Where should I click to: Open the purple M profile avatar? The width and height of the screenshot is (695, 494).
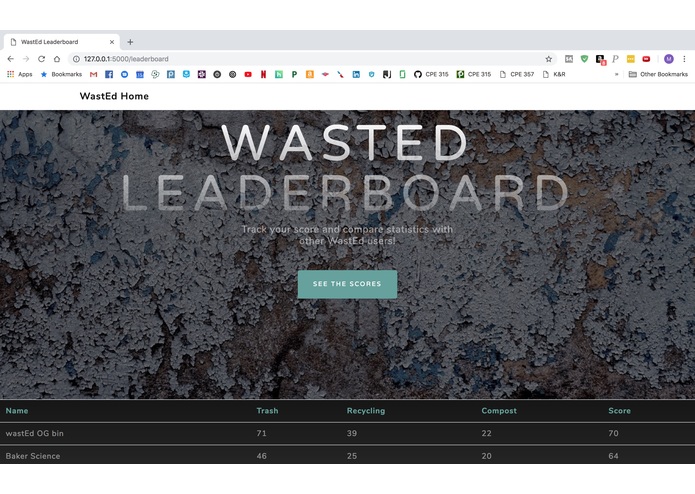point(669,59)
